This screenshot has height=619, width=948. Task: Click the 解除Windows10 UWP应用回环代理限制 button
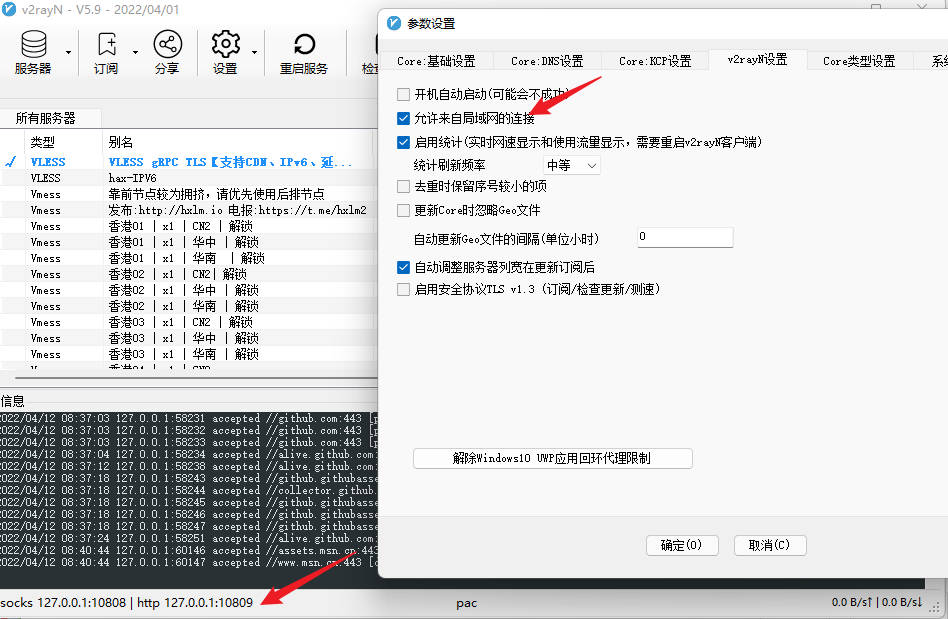click(x=552, y=458)
